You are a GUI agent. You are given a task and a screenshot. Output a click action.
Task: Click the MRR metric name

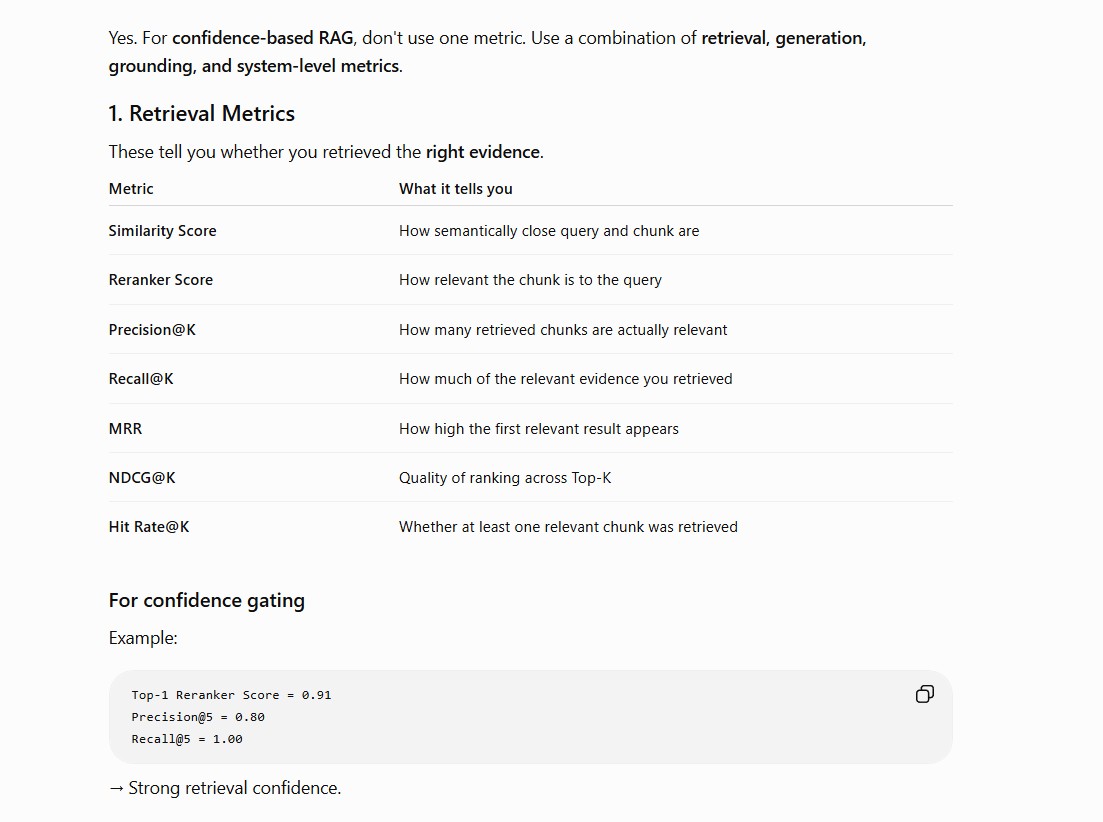[125, 429]
